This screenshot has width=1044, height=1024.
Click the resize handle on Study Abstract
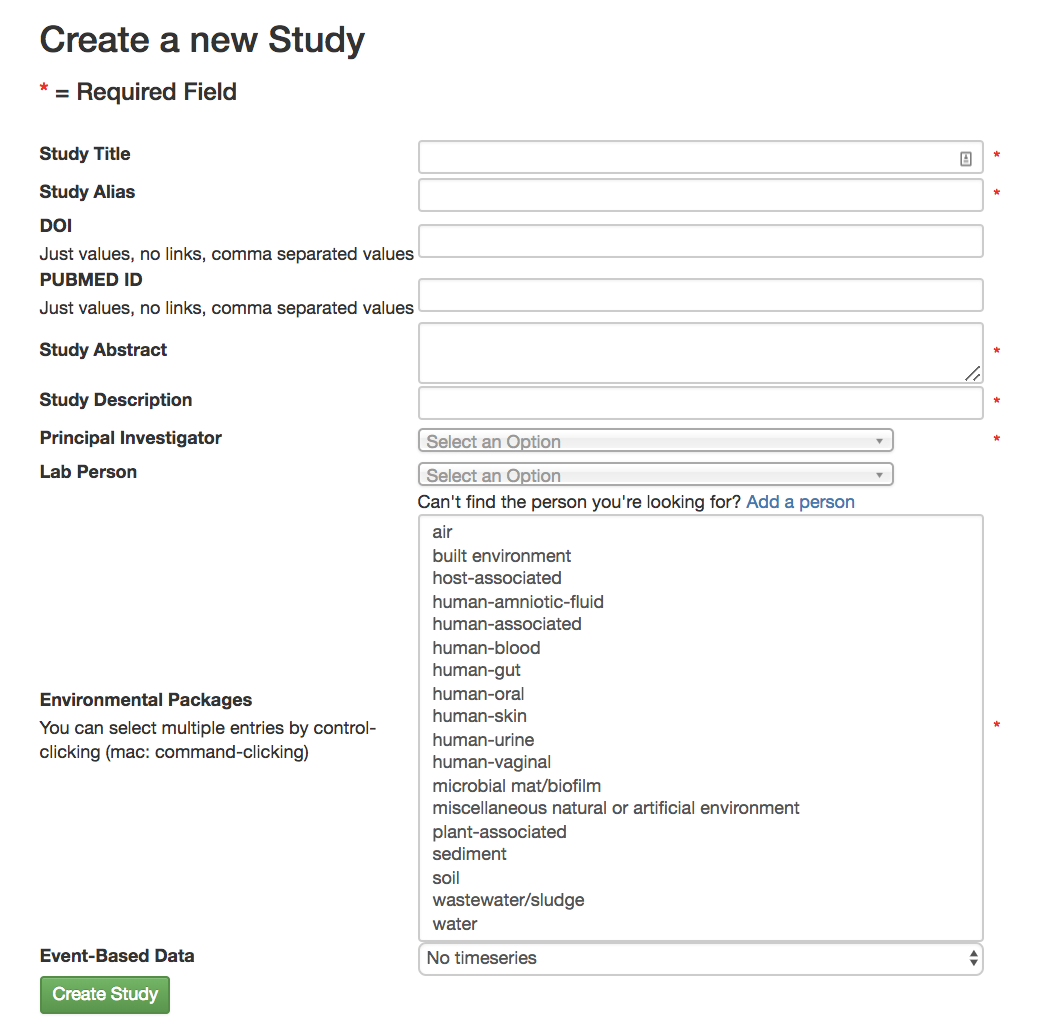[971, 374]
